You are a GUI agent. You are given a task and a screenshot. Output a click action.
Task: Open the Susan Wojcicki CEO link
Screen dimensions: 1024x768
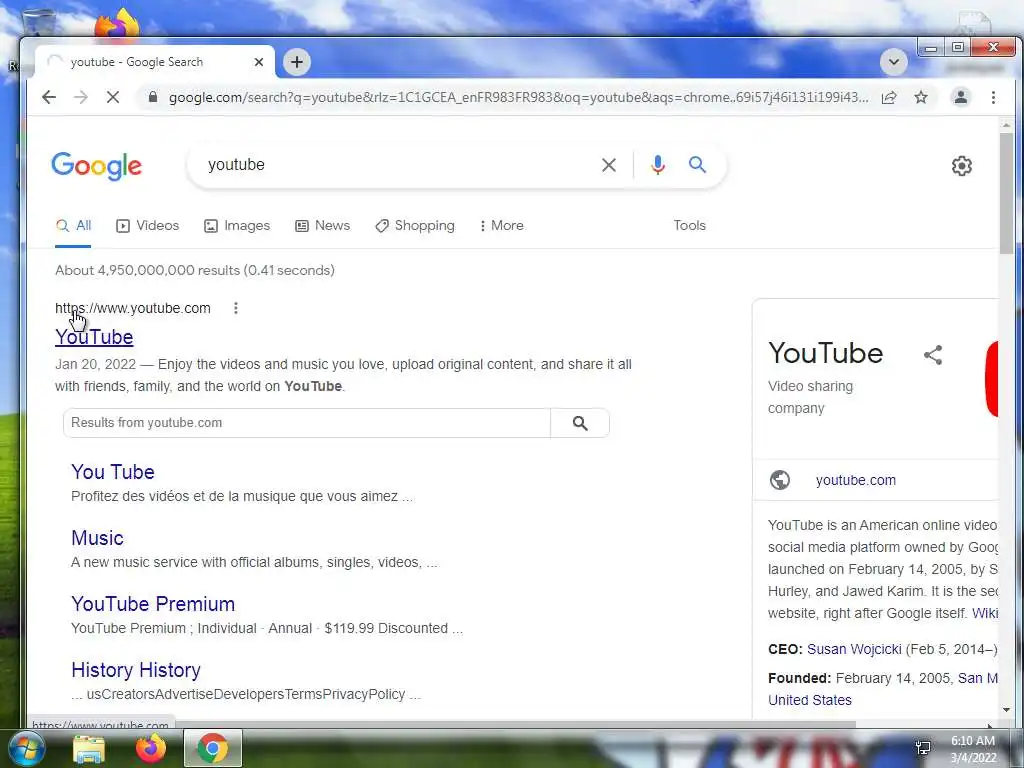click(x=854, y=649)
